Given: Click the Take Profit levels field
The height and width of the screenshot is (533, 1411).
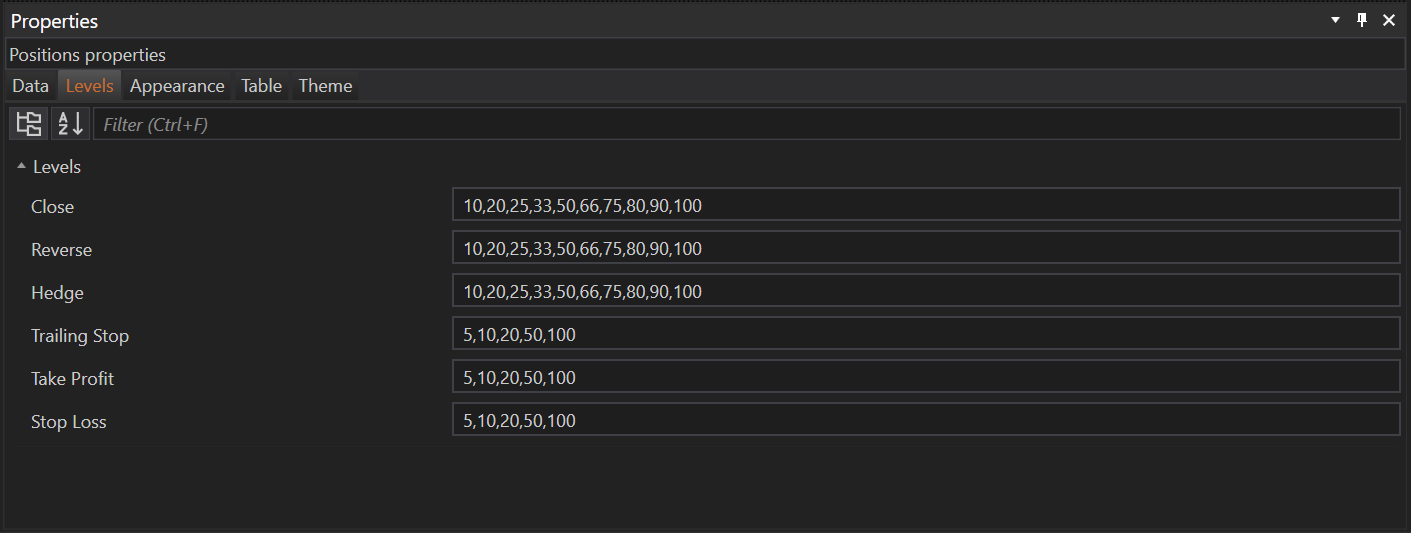Looking at the screenshot, I should [x=925, y=378].
